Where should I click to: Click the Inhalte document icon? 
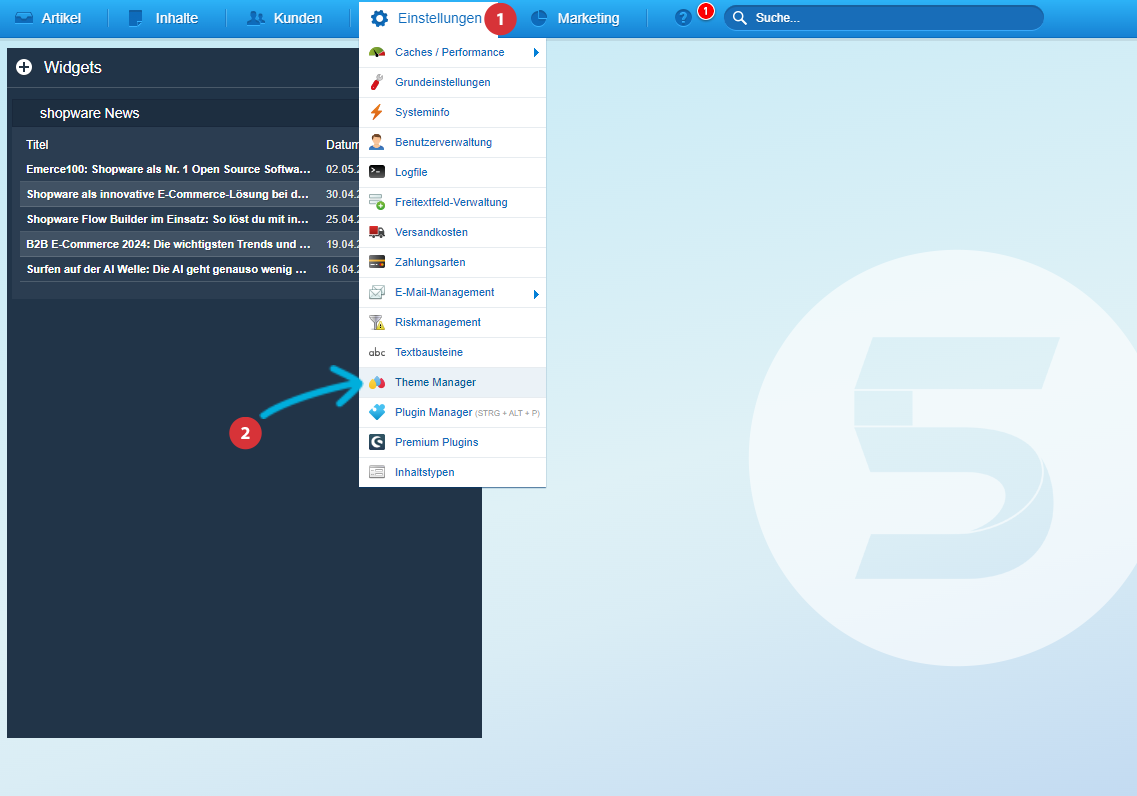coord(135,18)
